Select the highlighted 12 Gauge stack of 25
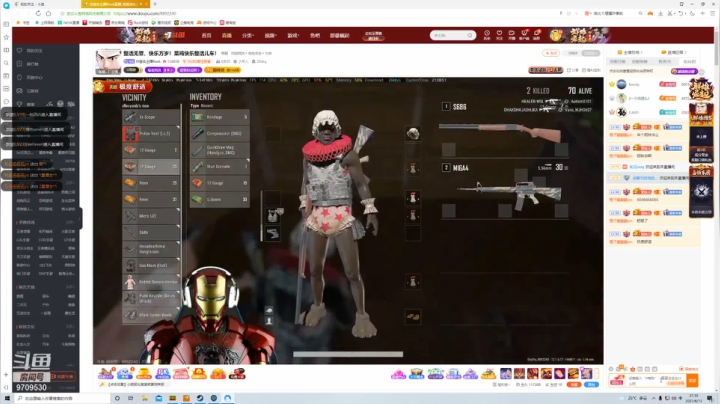Image resolution: width=720 pixels, height=404 pixels. [x=151, y=167]
